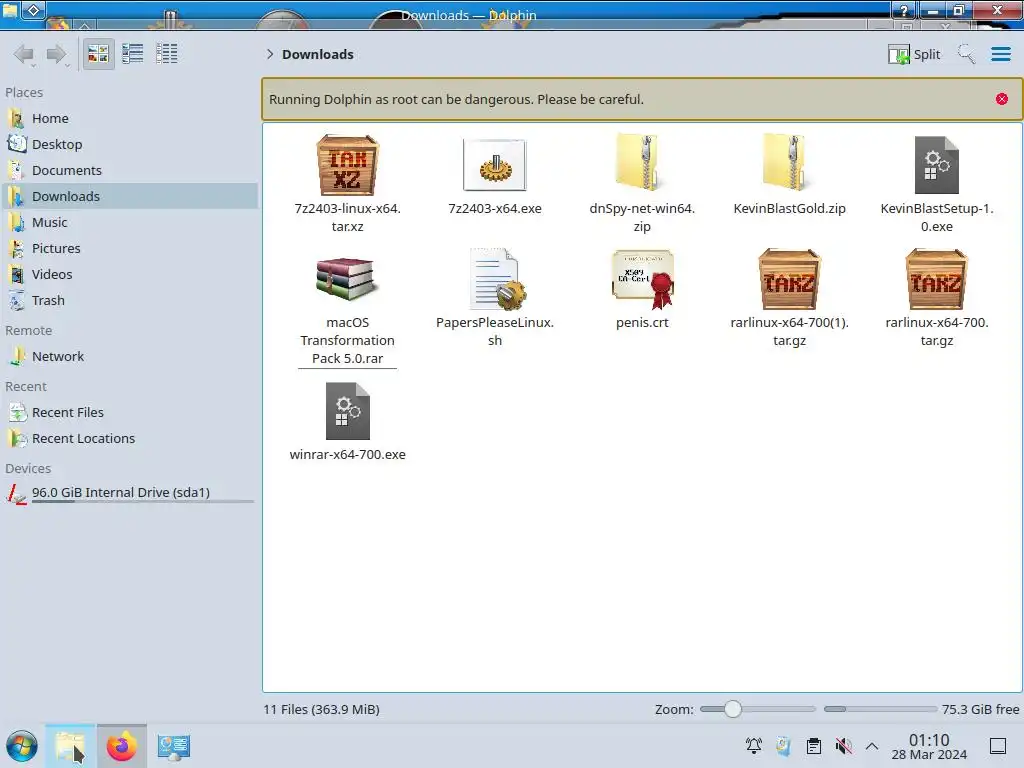Open the clock showing 01:10
This screenshot has height=768, width=1024.
point(929,746)
